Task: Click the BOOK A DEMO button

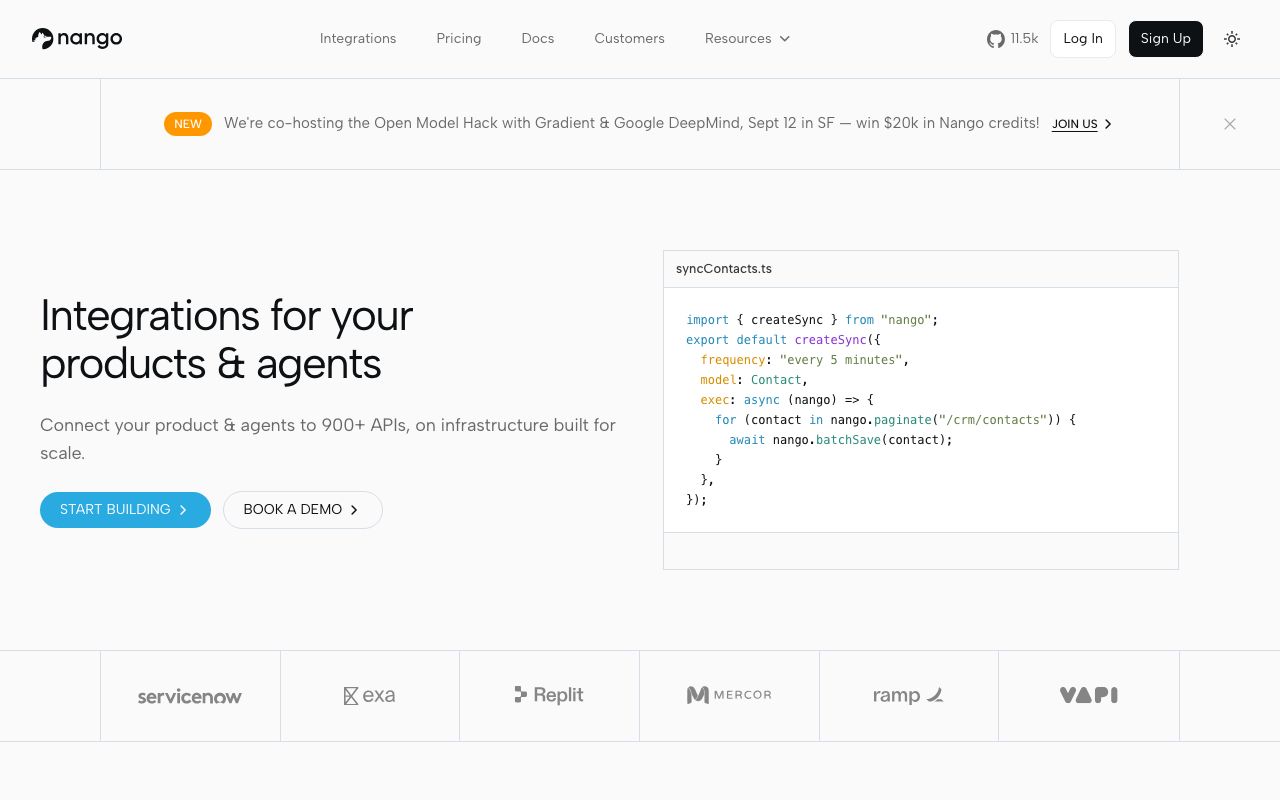Action: click(x=303, y=510)
